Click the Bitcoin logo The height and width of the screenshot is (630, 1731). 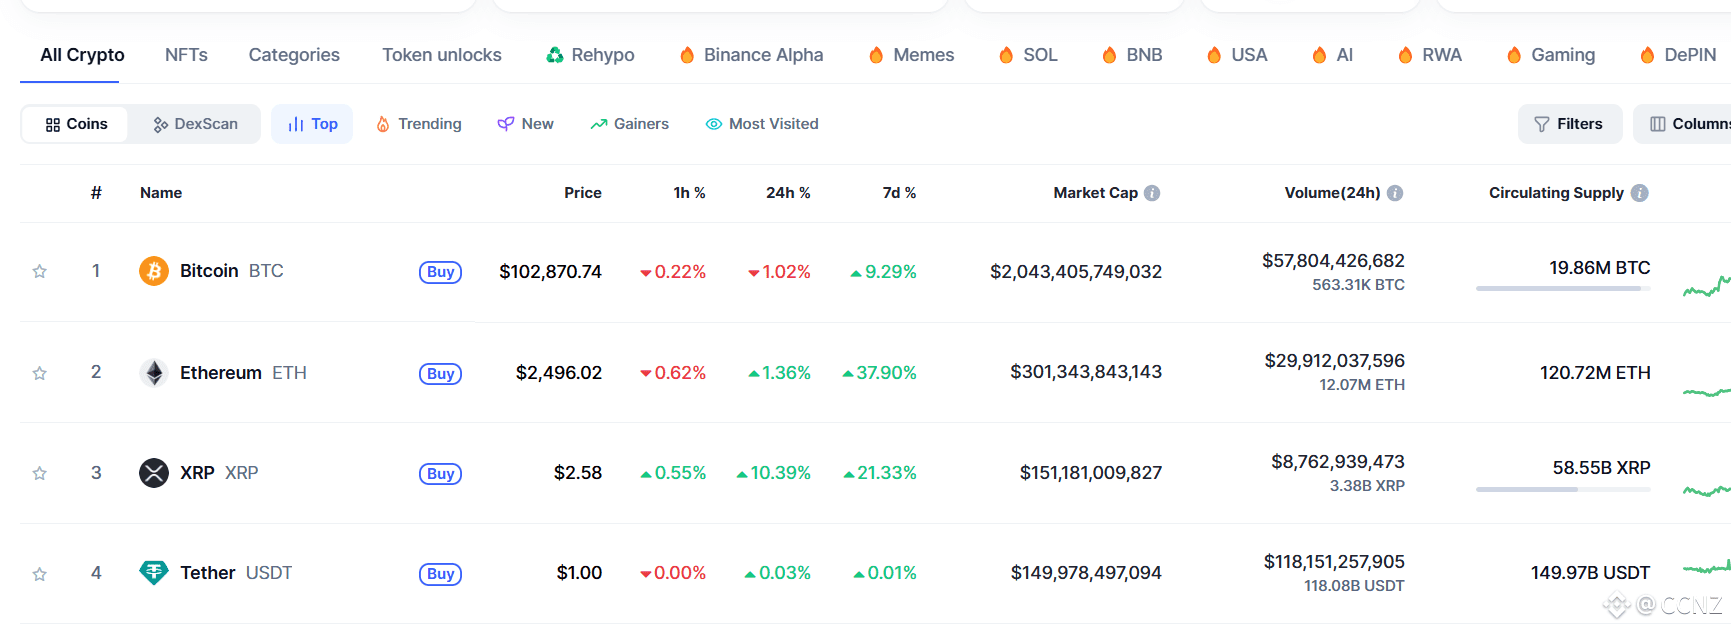click(x=153, y=270)
